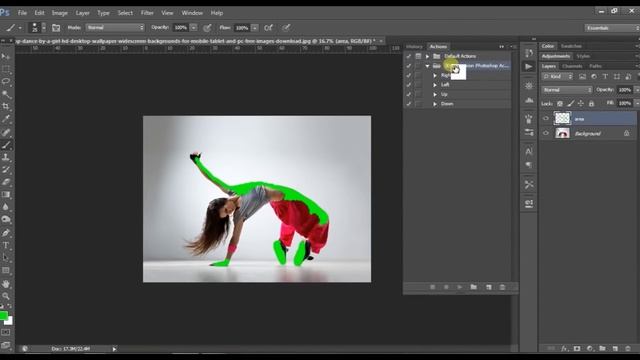Select the Lasso tool
The height and width of the screenshot is (360, 640).
point(6,82)
